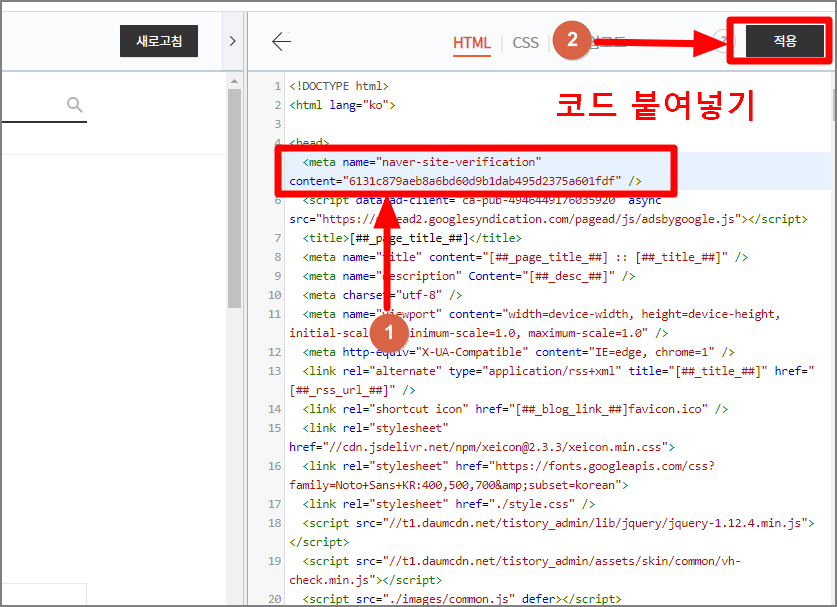This screenshot has height=607, width=837.
Task: Click the fonts.googleapis.com stylesheet line
Action: [x=509, y=466]
